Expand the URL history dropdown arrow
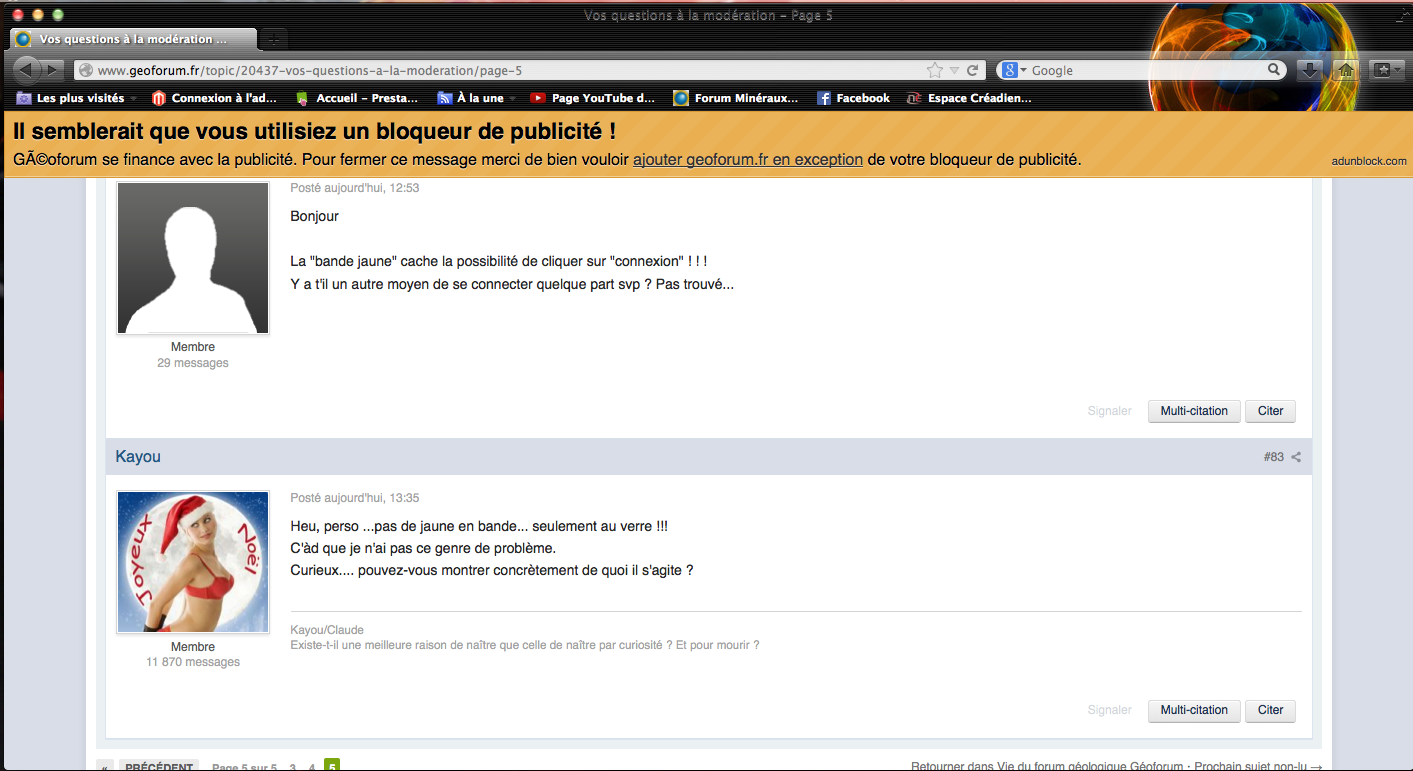Image resolution: width=1413 pixels, height=771 pixels. click(954, 70)
